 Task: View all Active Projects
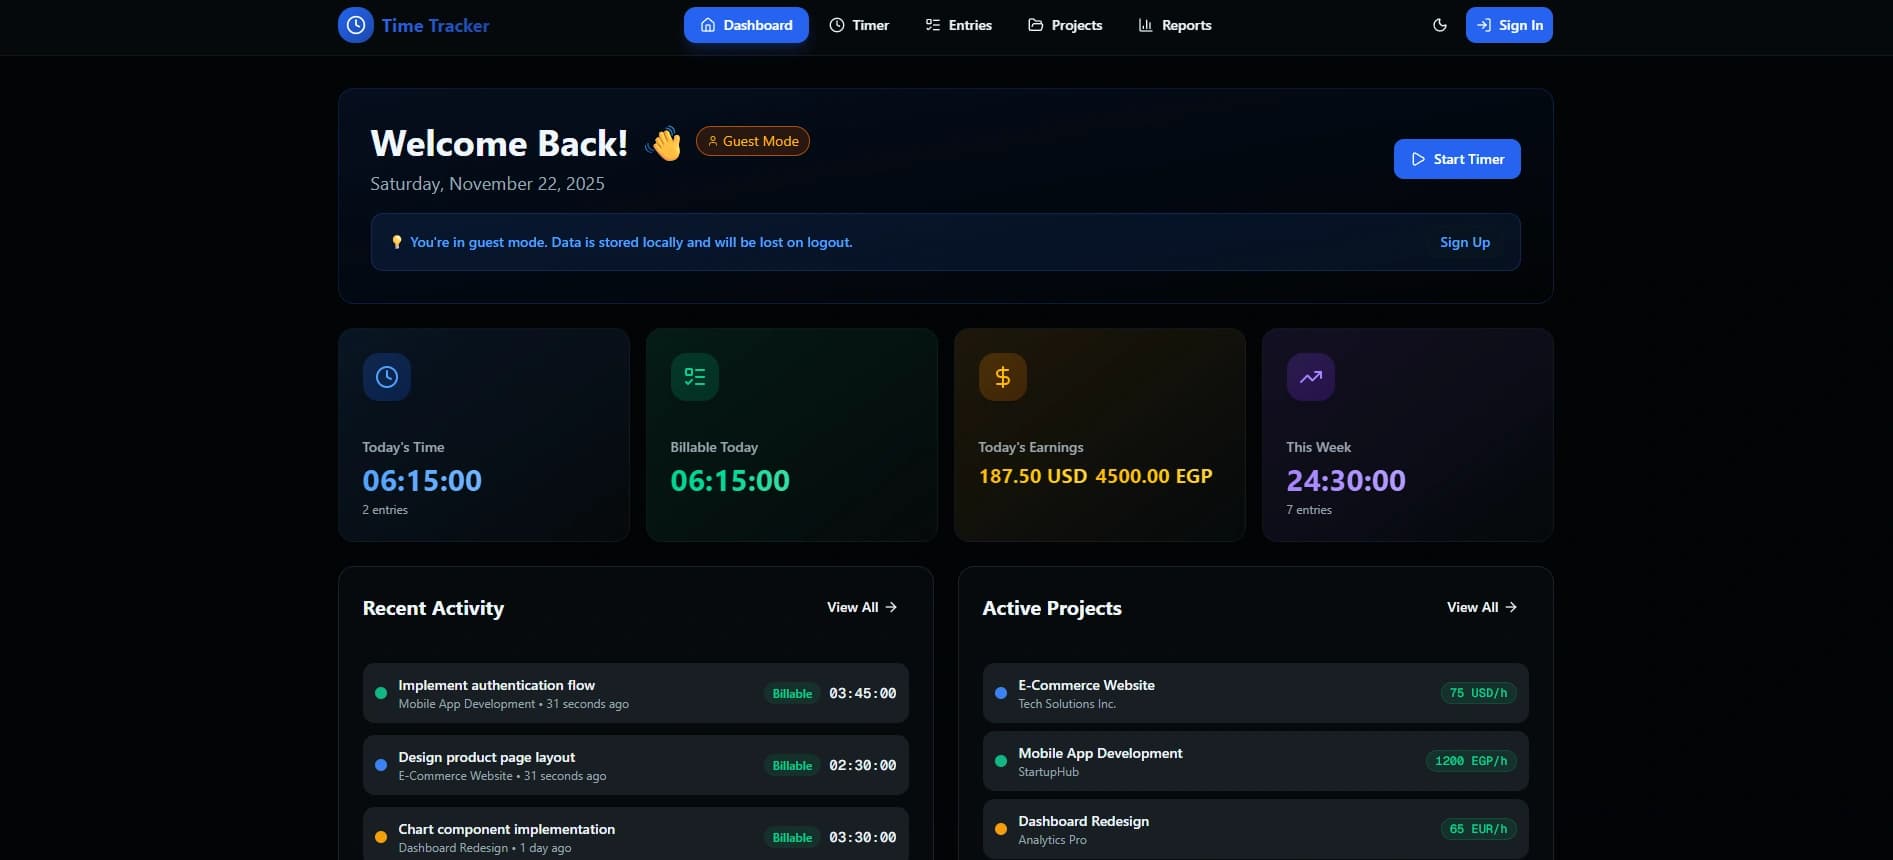(x=1482, y=607)
